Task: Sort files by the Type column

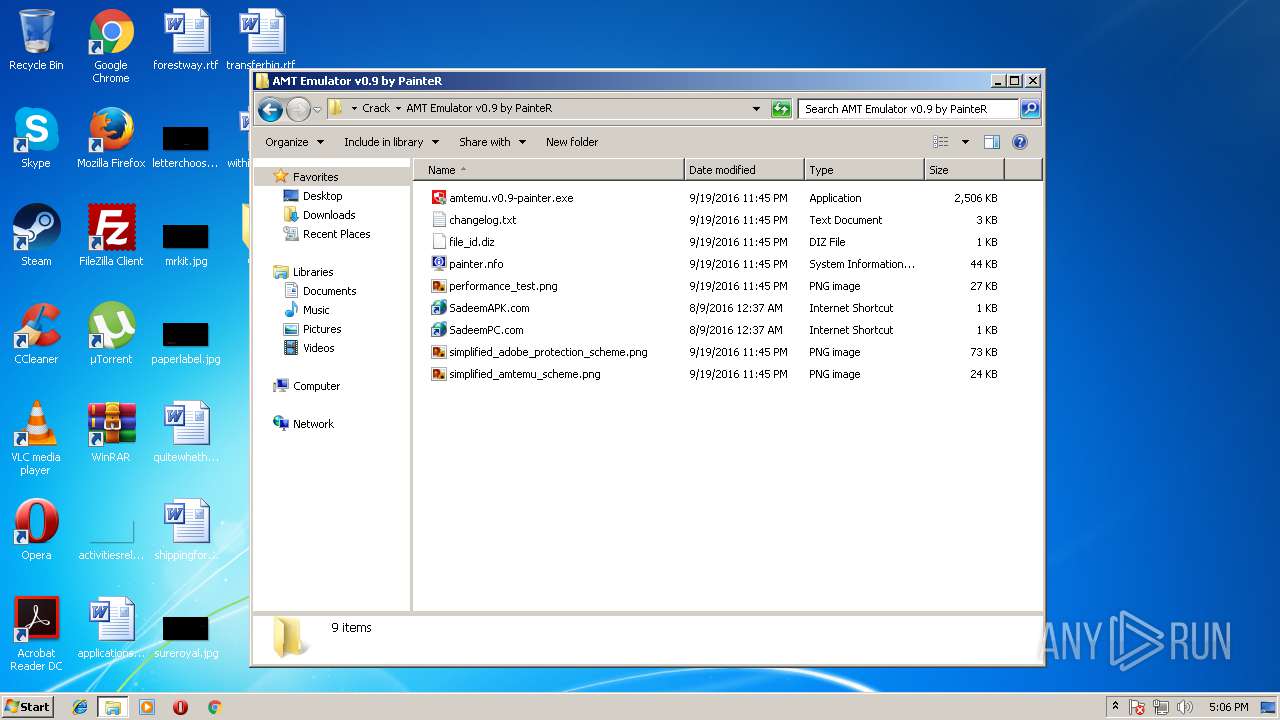Action: point(864,170)
